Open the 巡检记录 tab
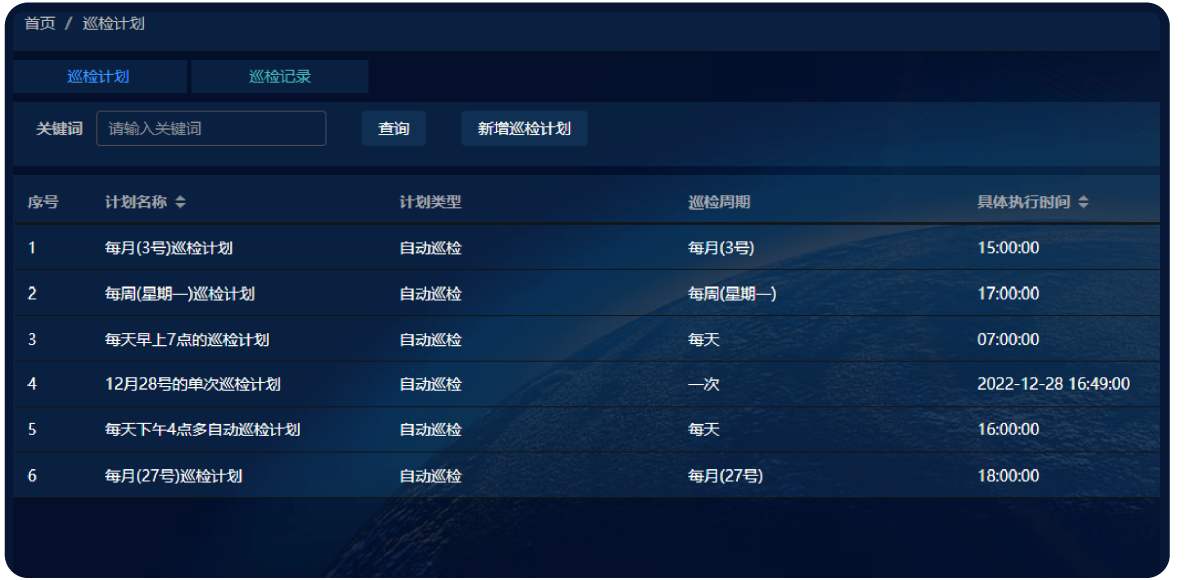The height and width of the screenshot is (580, 1190). point(279,77)
